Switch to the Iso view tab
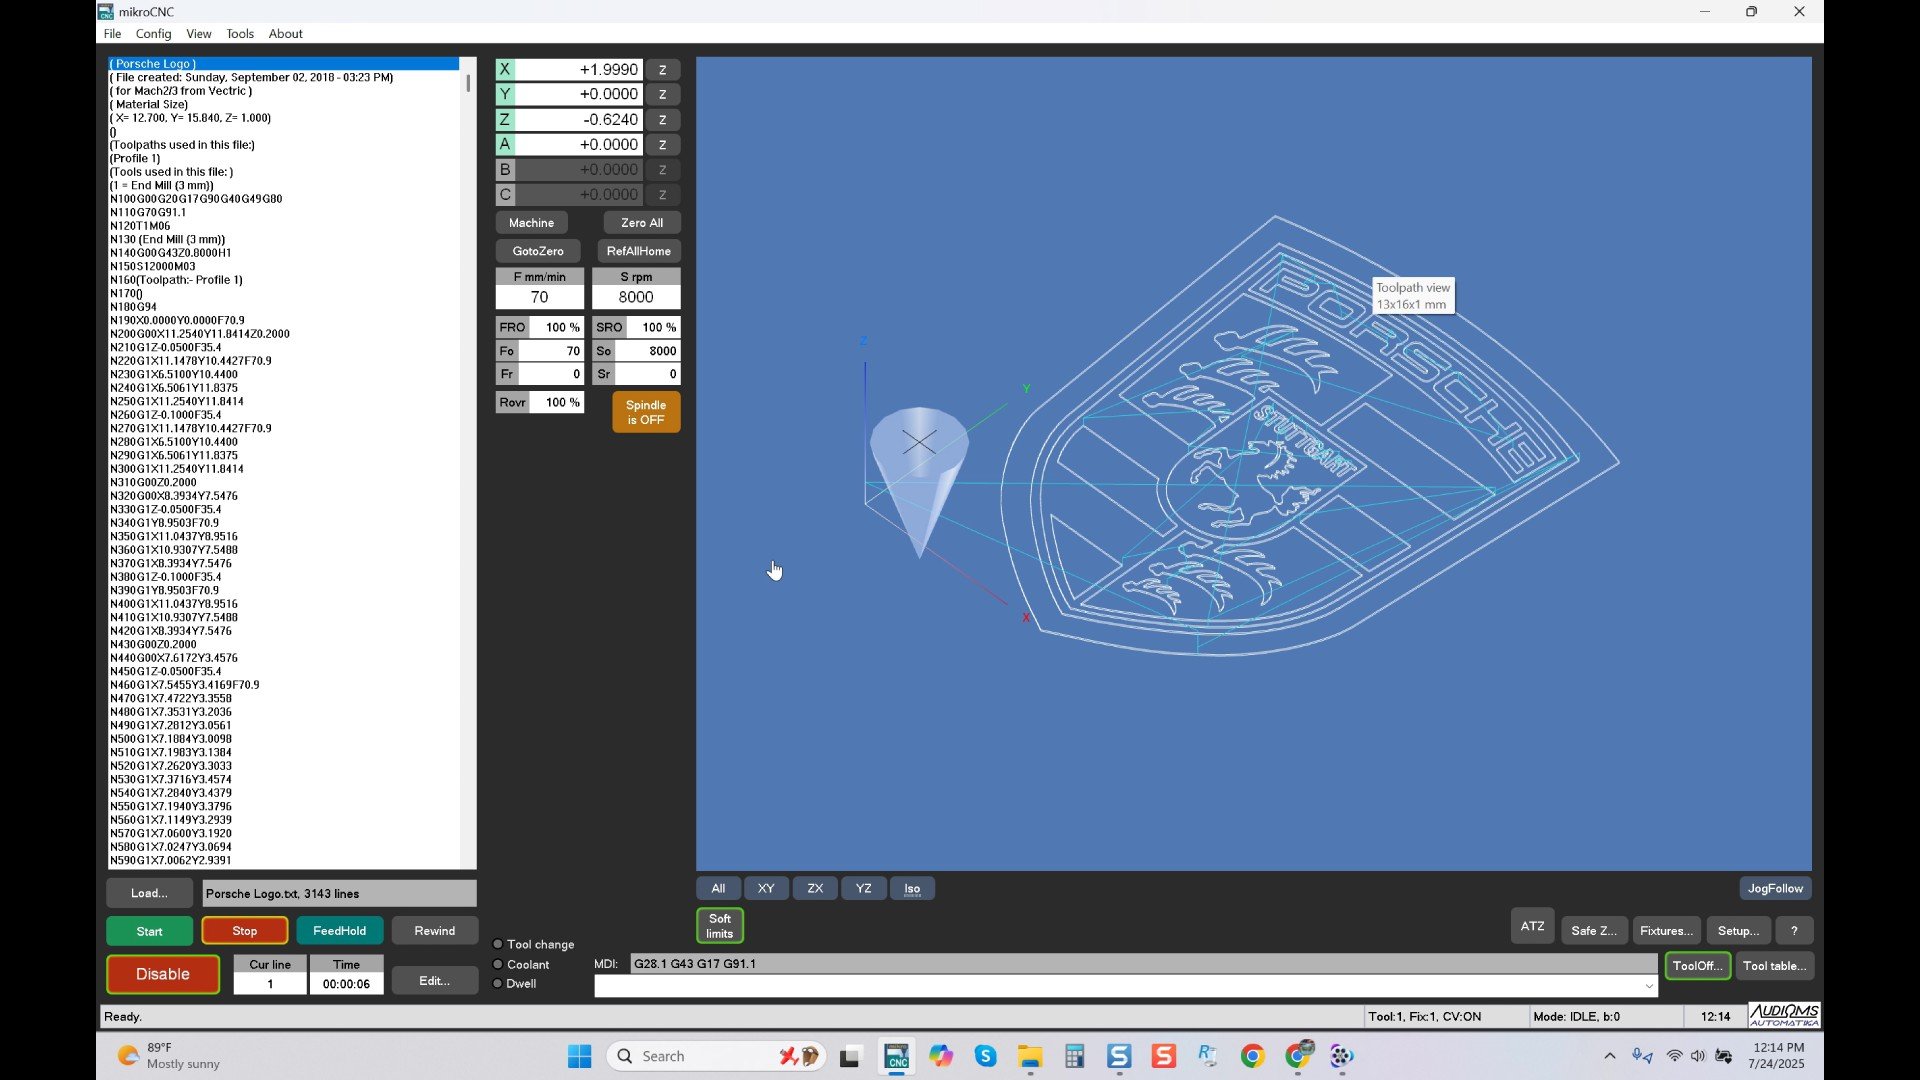 tap(912, 889)
